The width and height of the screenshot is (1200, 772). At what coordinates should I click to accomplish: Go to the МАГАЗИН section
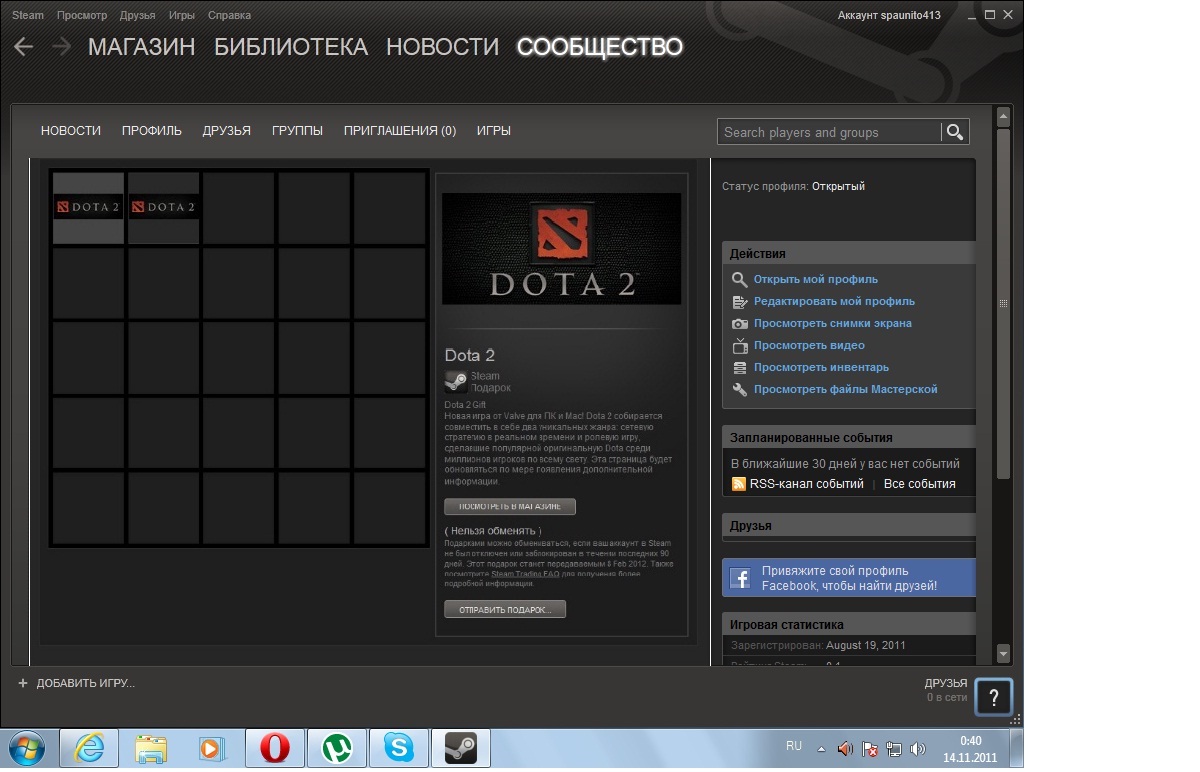[142, 47]
